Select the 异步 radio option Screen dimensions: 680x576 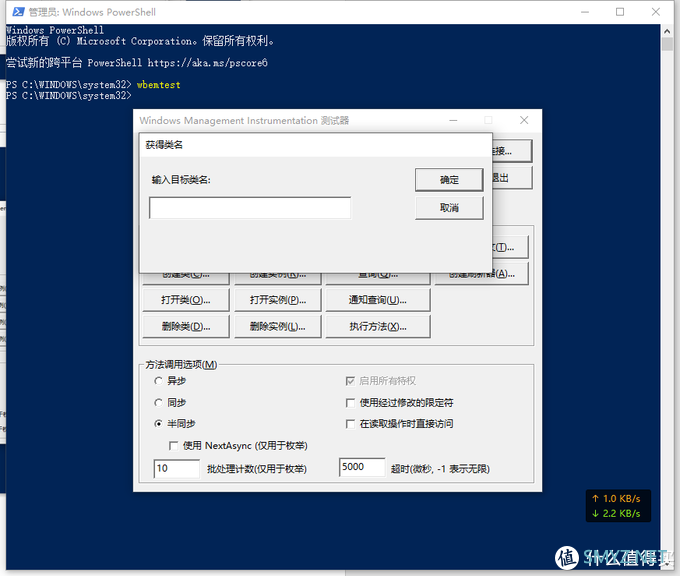(159, 381)
